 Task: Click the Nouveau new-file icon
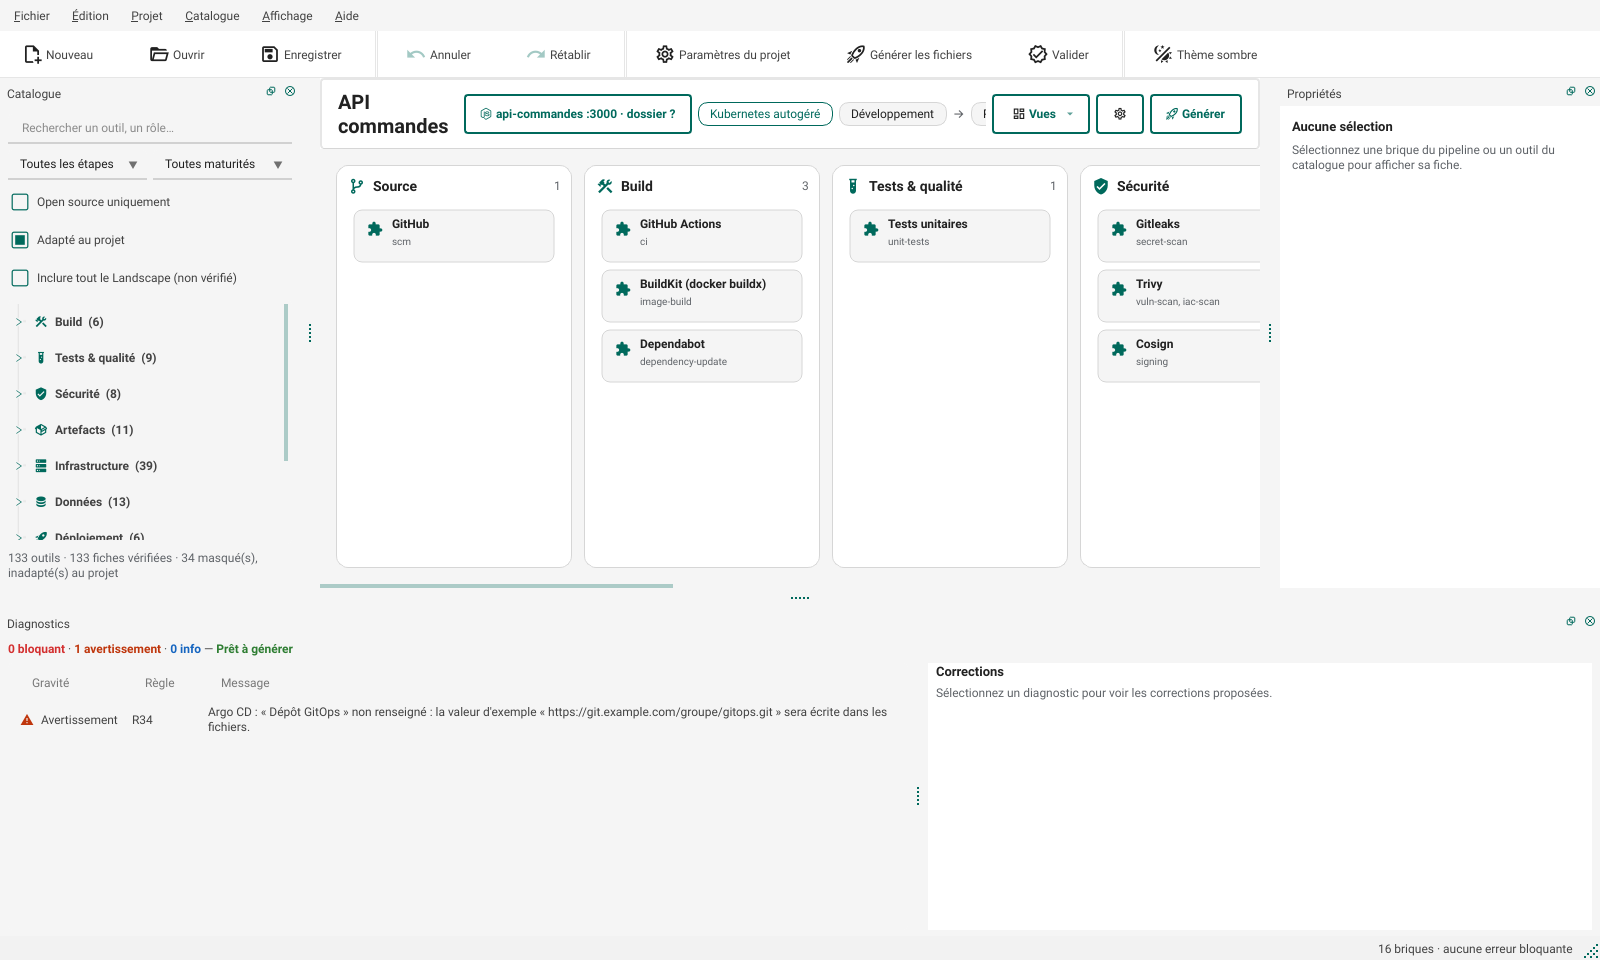point(33,54)
